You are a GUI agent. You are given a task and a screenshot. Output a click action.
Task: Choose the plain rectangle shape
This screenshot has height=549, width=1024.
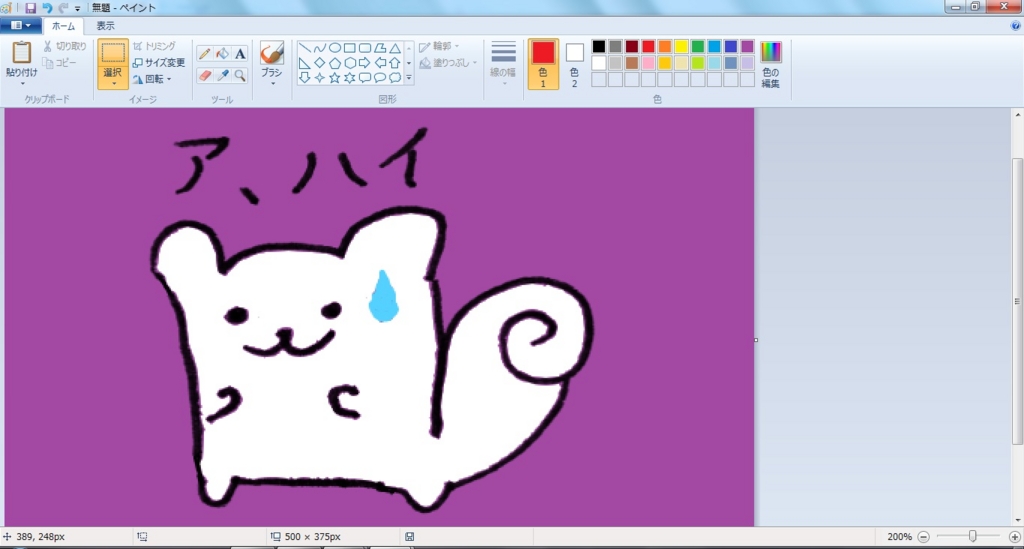click(x=349, y=48)
